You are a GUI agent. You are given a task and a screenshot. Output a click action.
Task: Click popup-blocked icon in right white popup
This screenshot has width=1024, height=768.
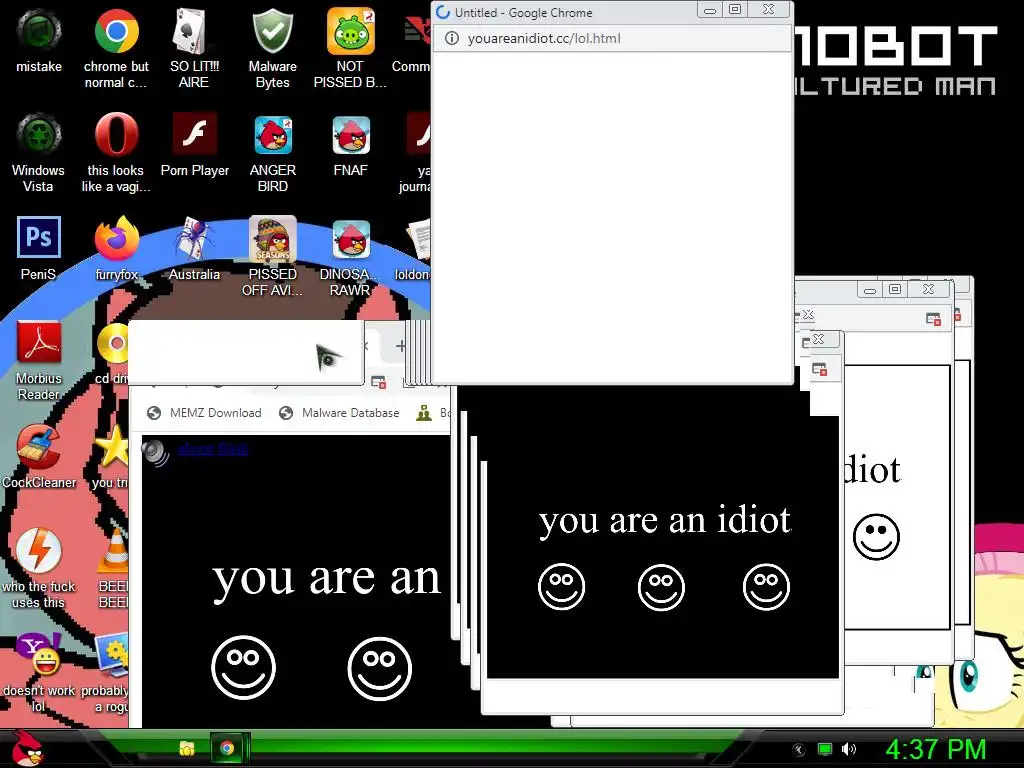[x=934, y=319]
